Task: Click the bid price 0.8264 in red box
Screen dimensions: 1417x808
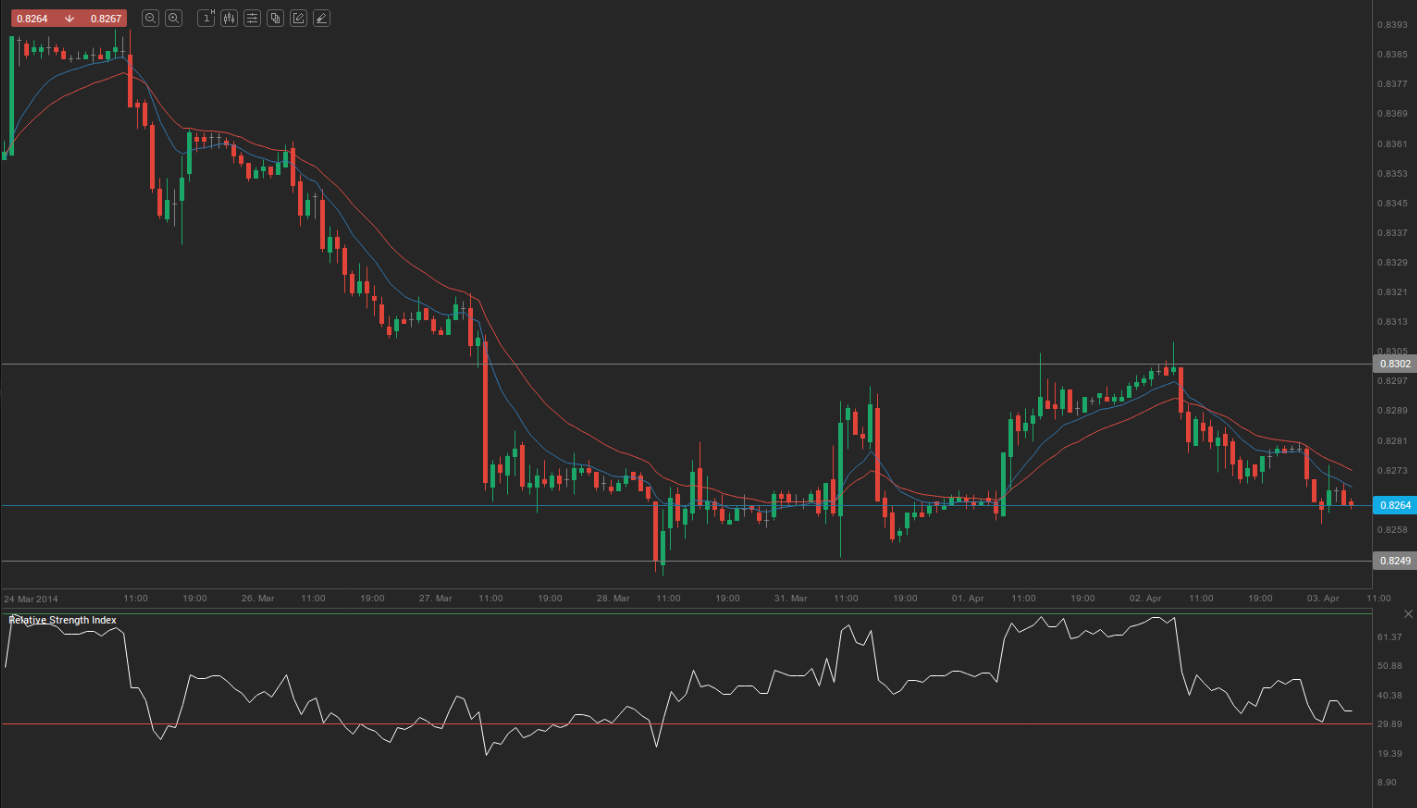Action: point(30,18)
